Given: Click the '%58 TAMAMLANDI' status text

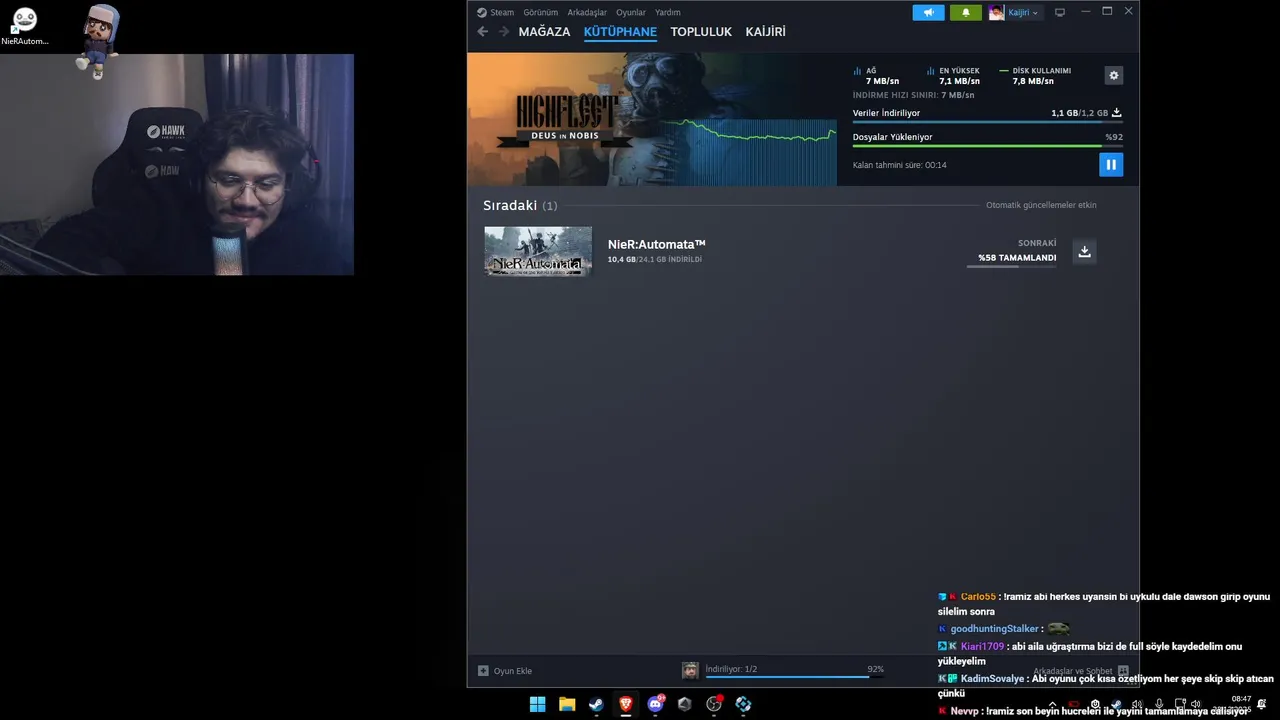Looking at the screenshot, I should click(x=1017, y=258).
